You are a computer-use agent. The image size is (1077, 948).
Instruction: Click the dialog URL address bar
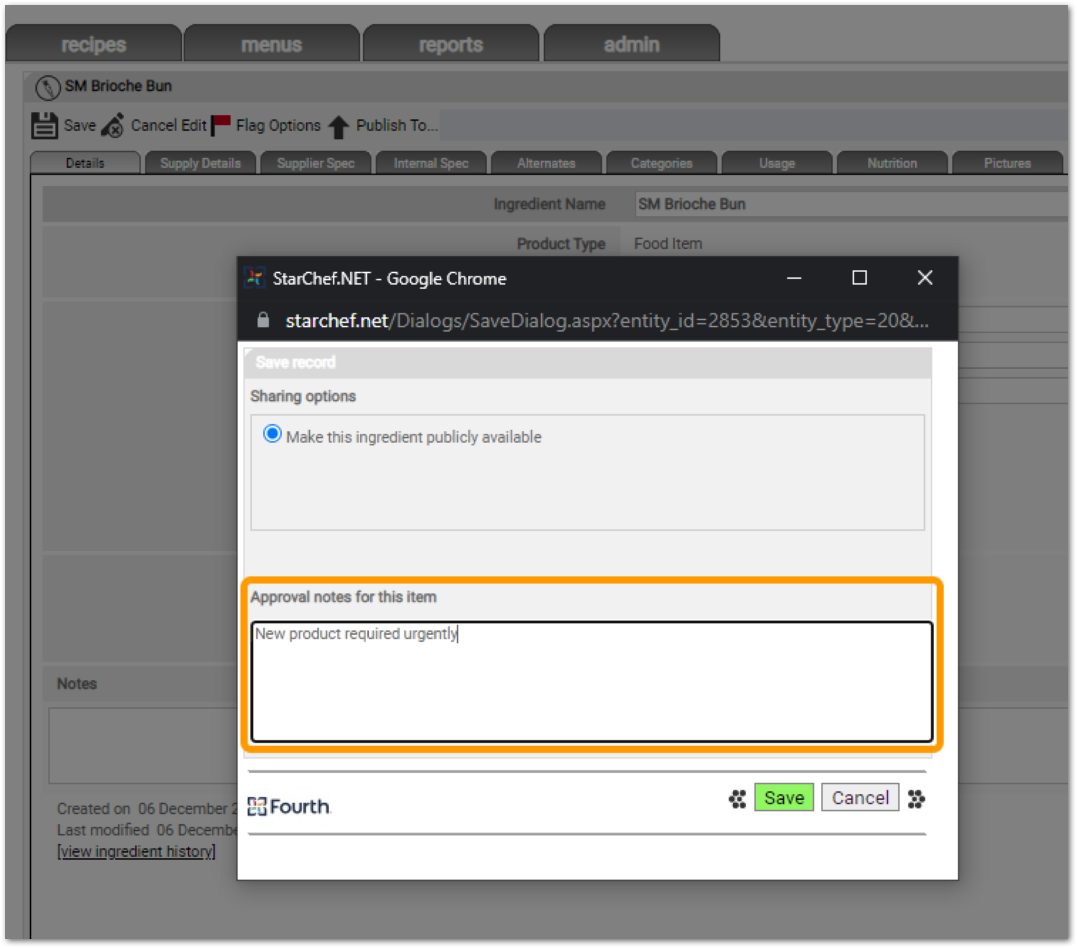pyautogui.click(x=607, y=321)
